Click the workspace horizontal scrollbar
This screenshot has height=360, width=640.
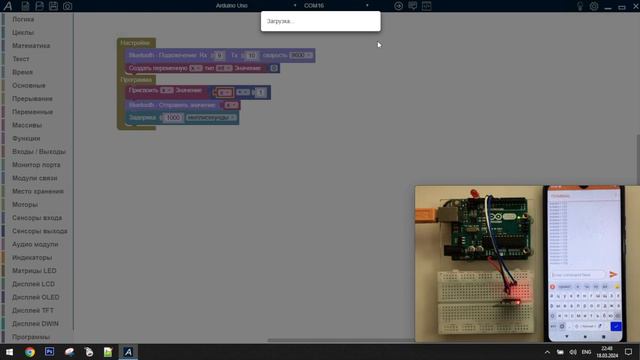tap(341, 340)
